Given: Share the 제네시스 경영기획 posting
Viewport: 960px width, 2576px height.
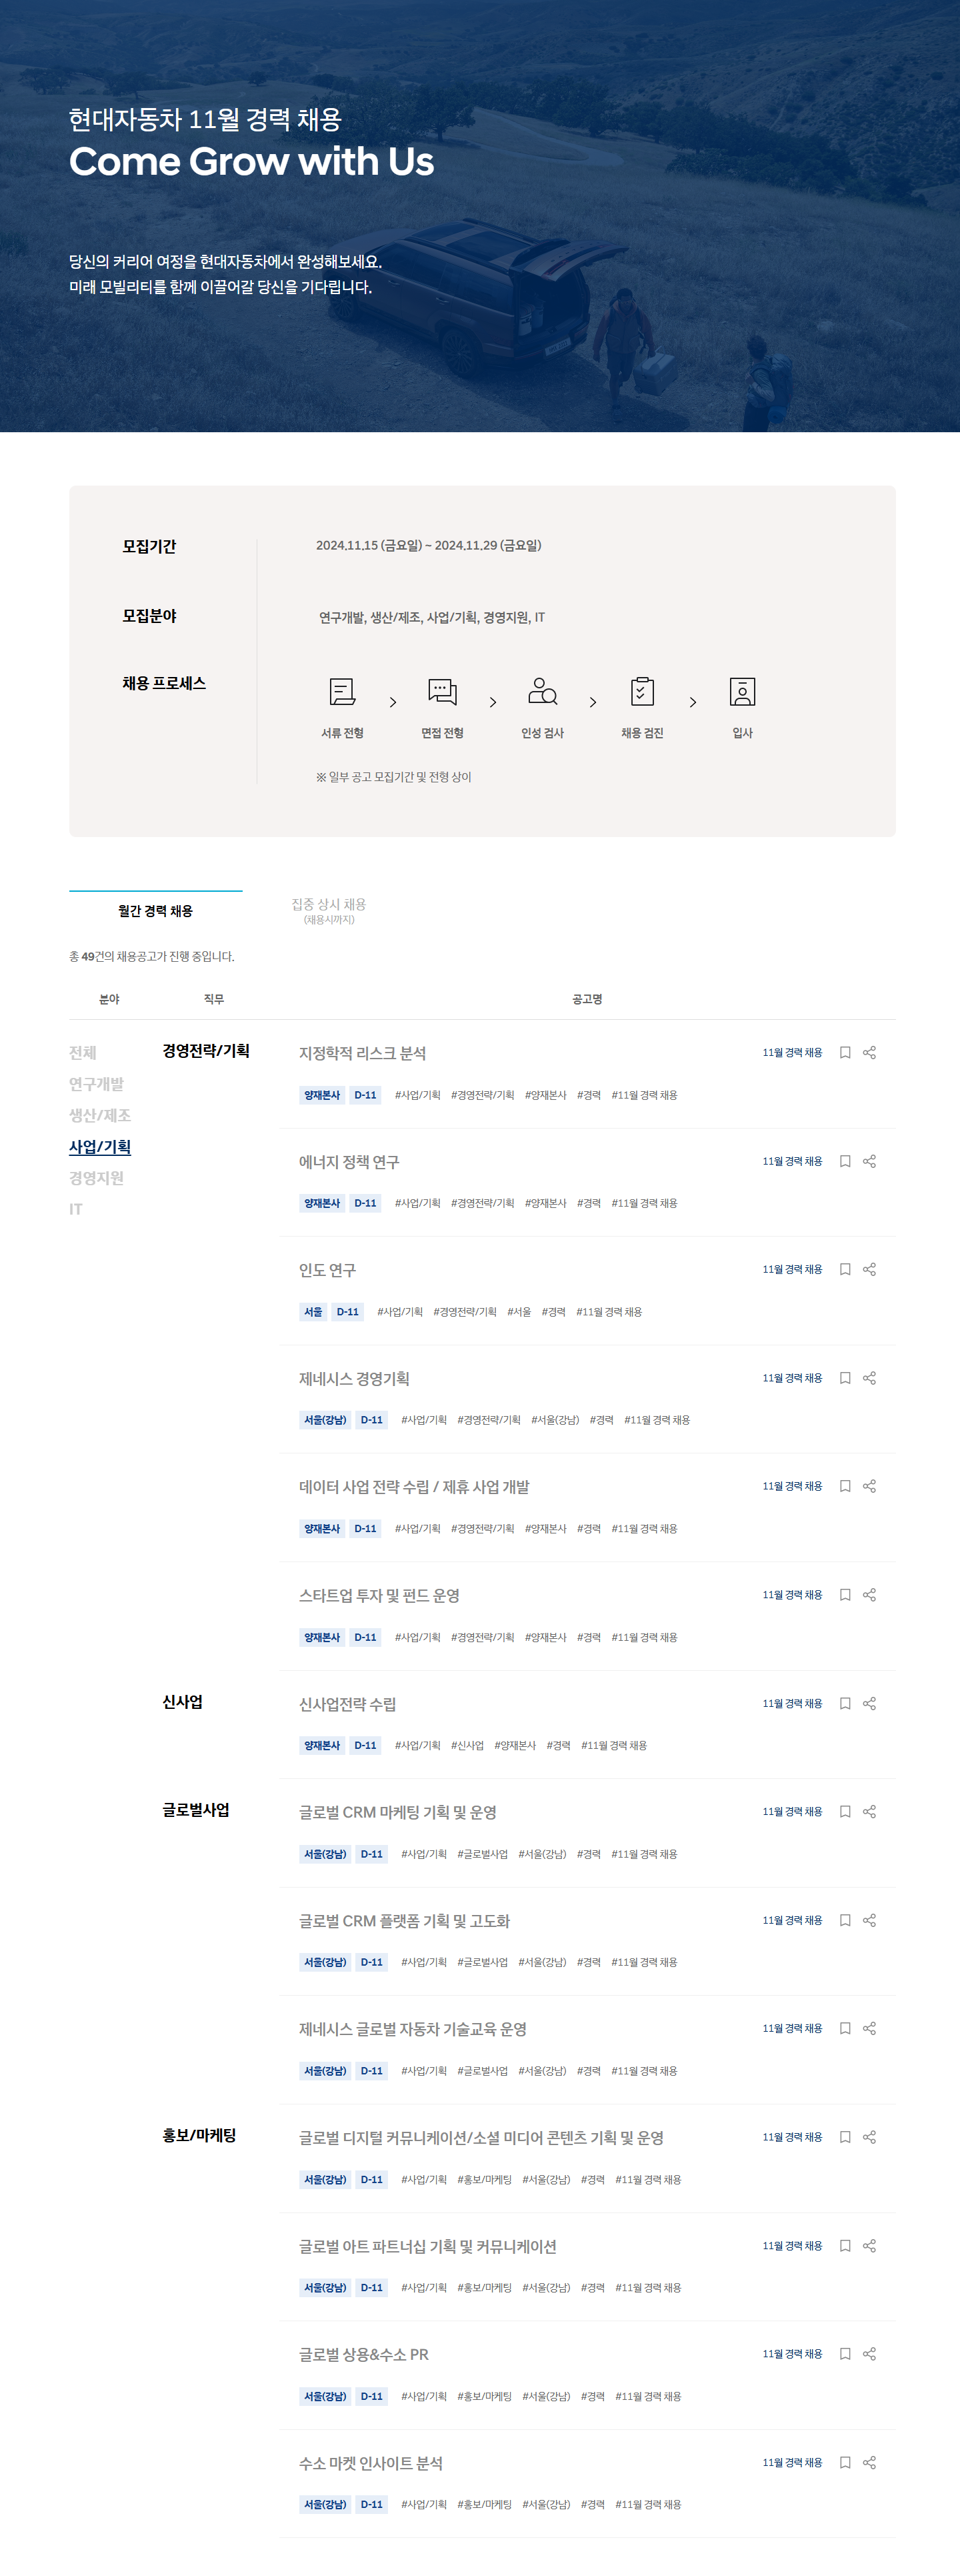Looking at the screenshot, I should [869, 1378].
